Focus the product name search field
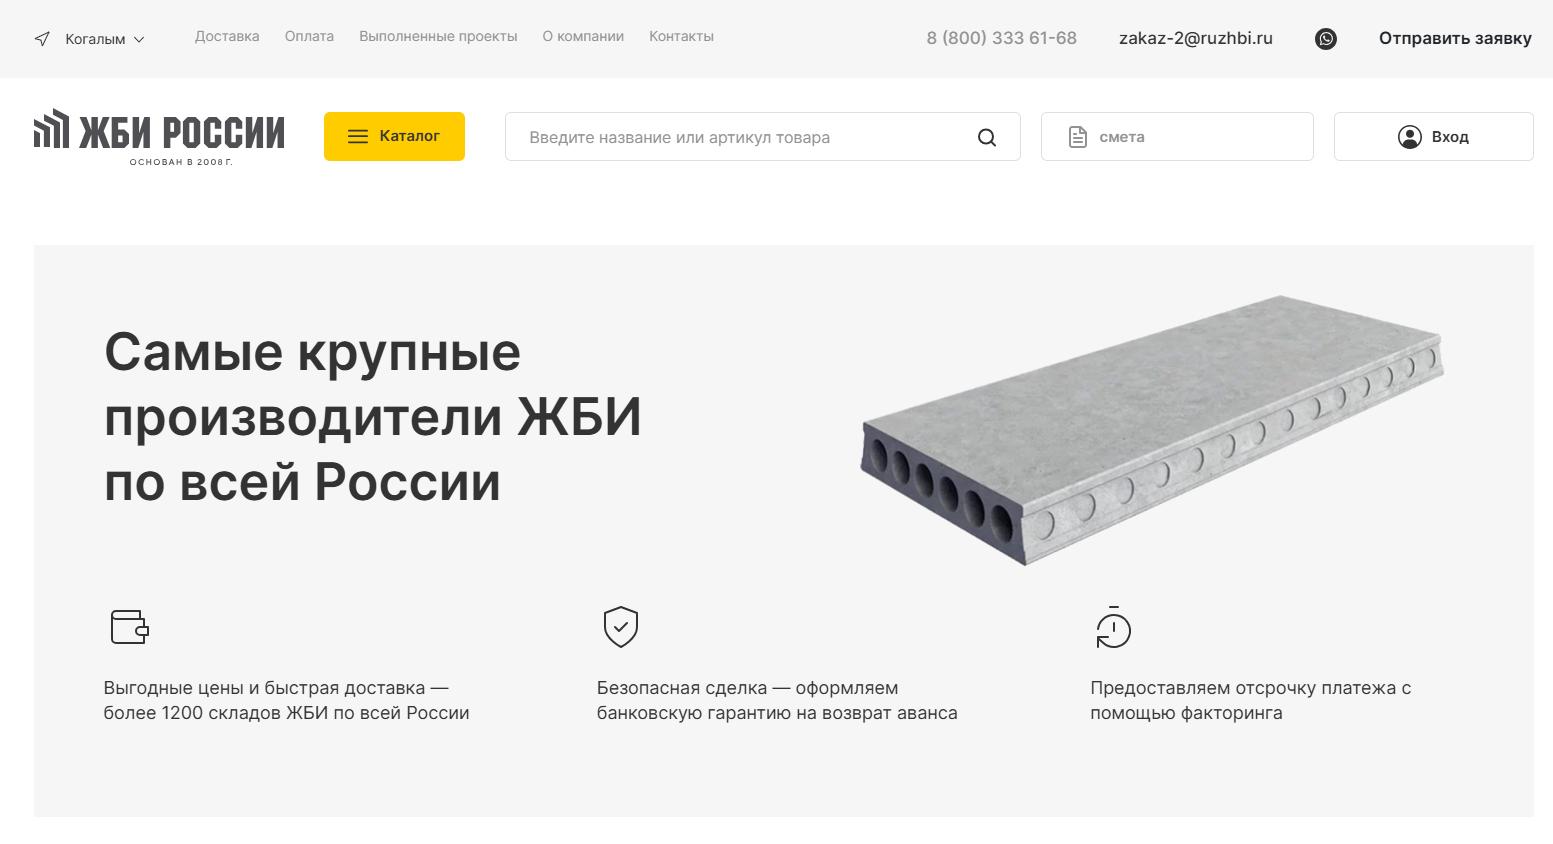This screenshot has height=844, width=1553. tap(740, 137)
